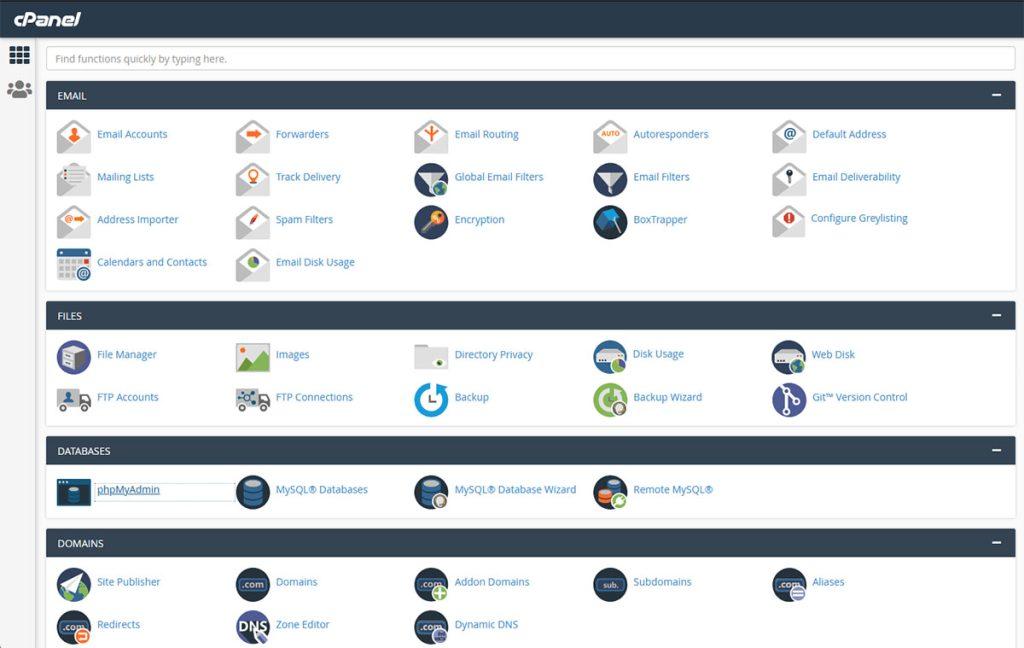The image size is (1024, 648).
Task: Click the Remote MySQL® link
Action: tap(673, 489)
